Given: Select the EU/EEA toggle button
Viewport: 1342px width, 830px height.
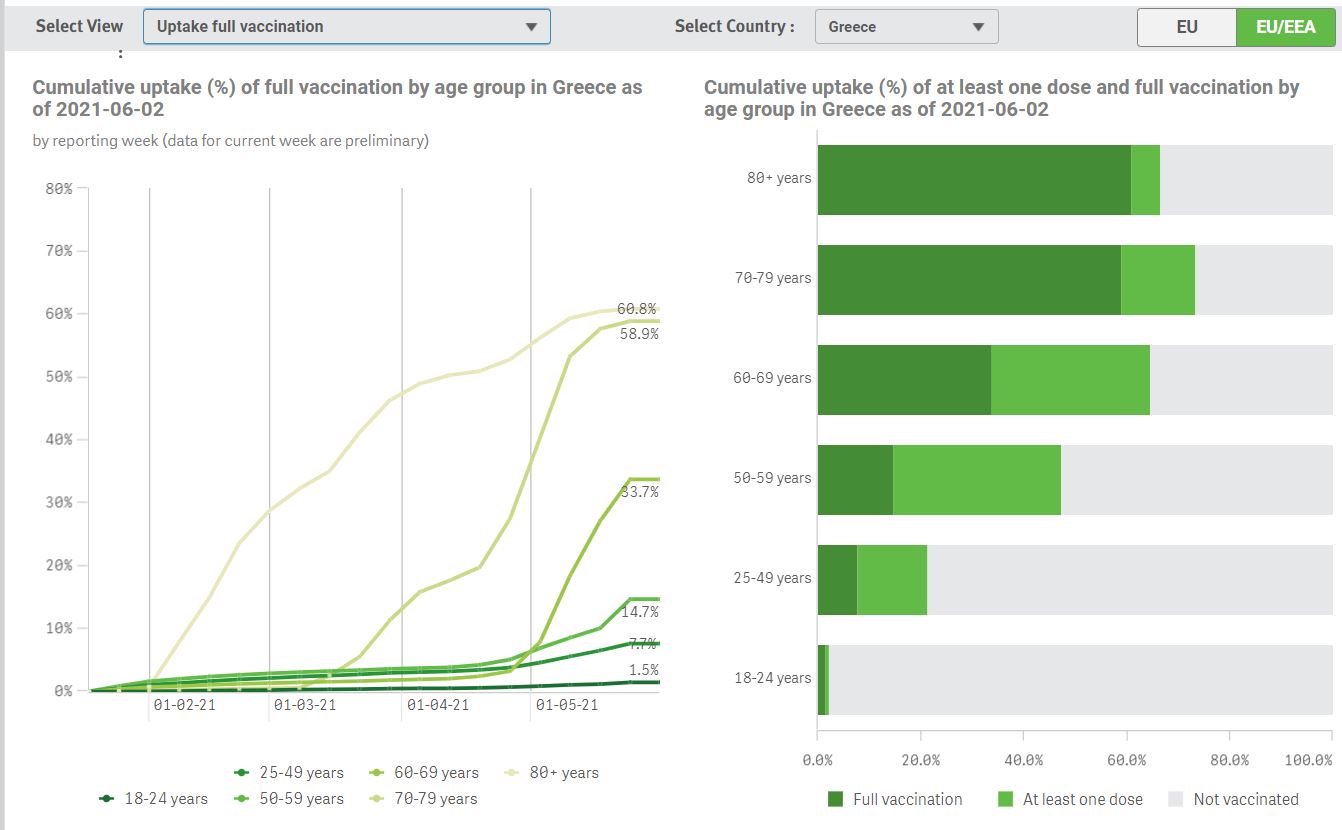Looking at the screenshot, I should (x=1285, y=27).
